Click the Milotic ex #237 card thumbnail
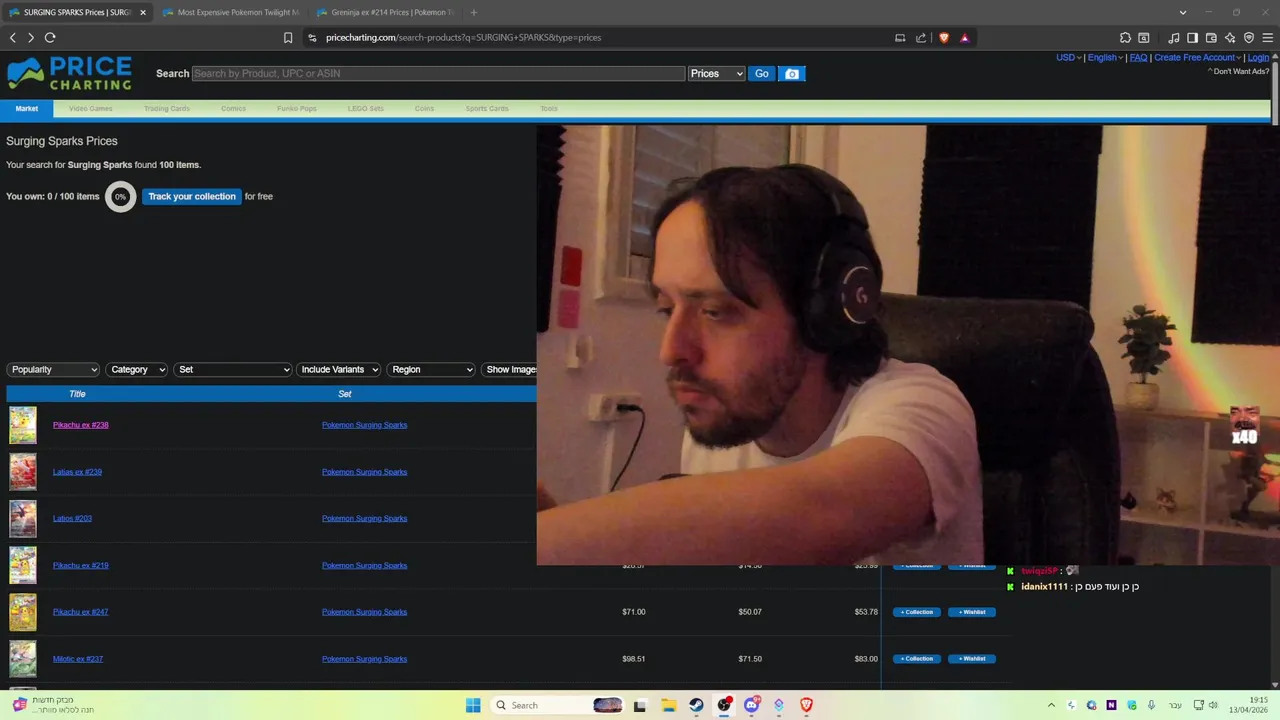Image resolution: width=1280 pixels, height=720 pixels. pos(23,659)
